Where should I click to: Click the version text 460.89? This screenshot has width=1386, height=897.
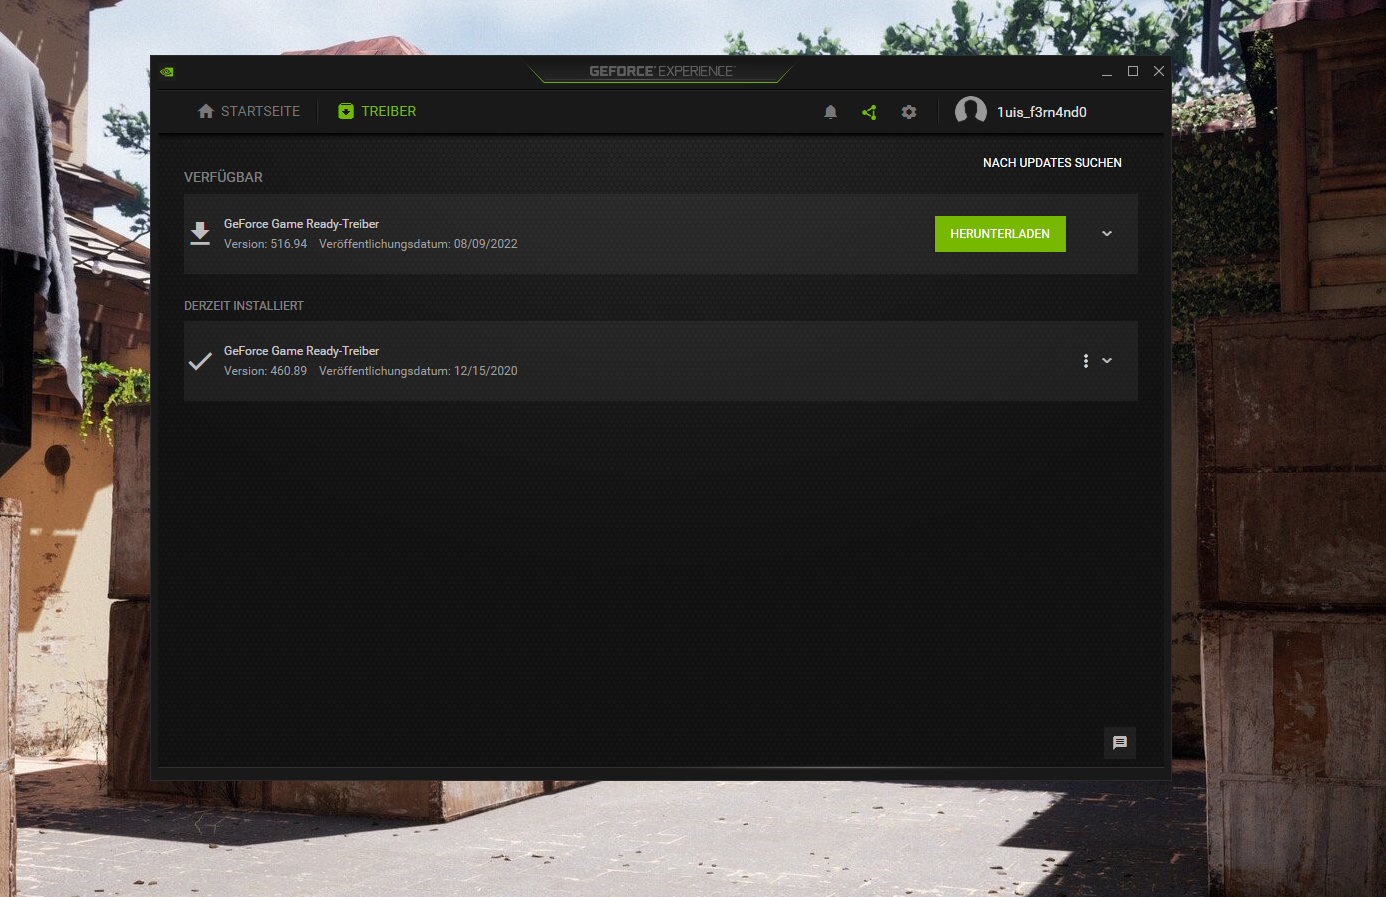click(265, 371)
